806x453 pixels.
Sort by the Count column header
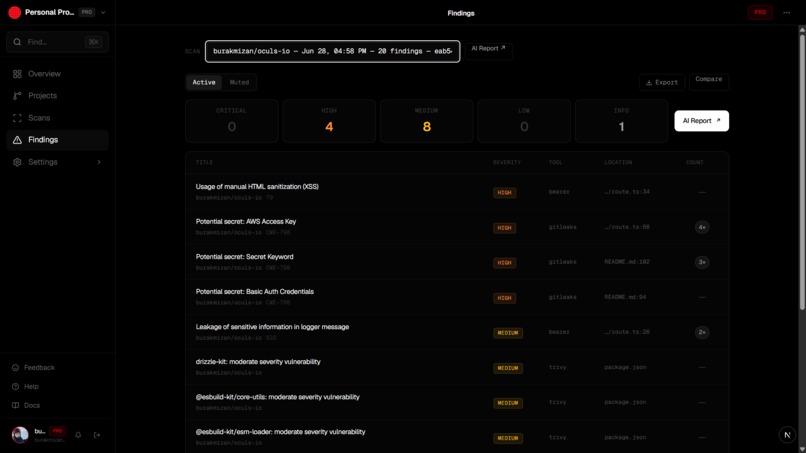tap(694, 162)
